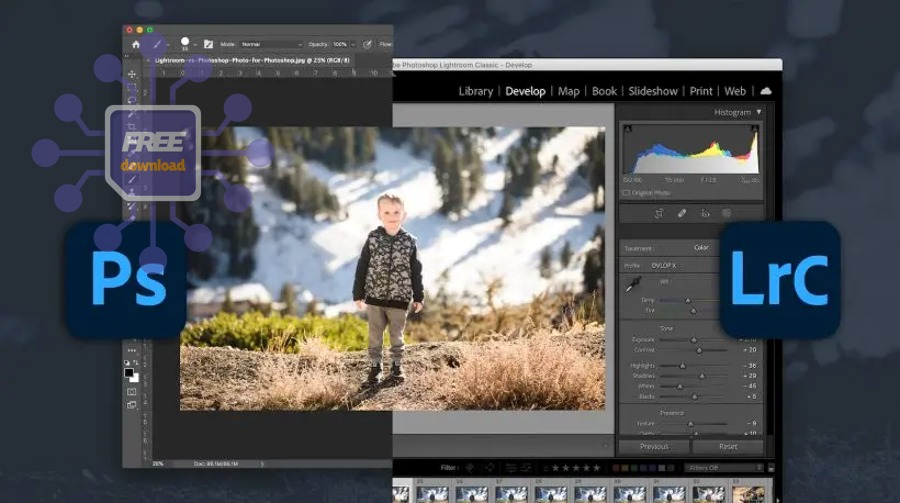The height and width of the screenshot is (503, 900).
Task: Click the Photoshop Home icon
Action: 136,44
